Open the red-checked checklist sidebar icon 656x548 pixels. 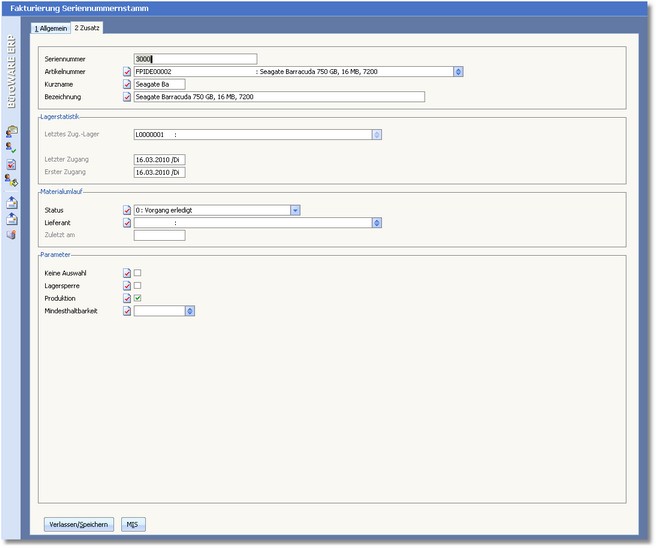11,164
